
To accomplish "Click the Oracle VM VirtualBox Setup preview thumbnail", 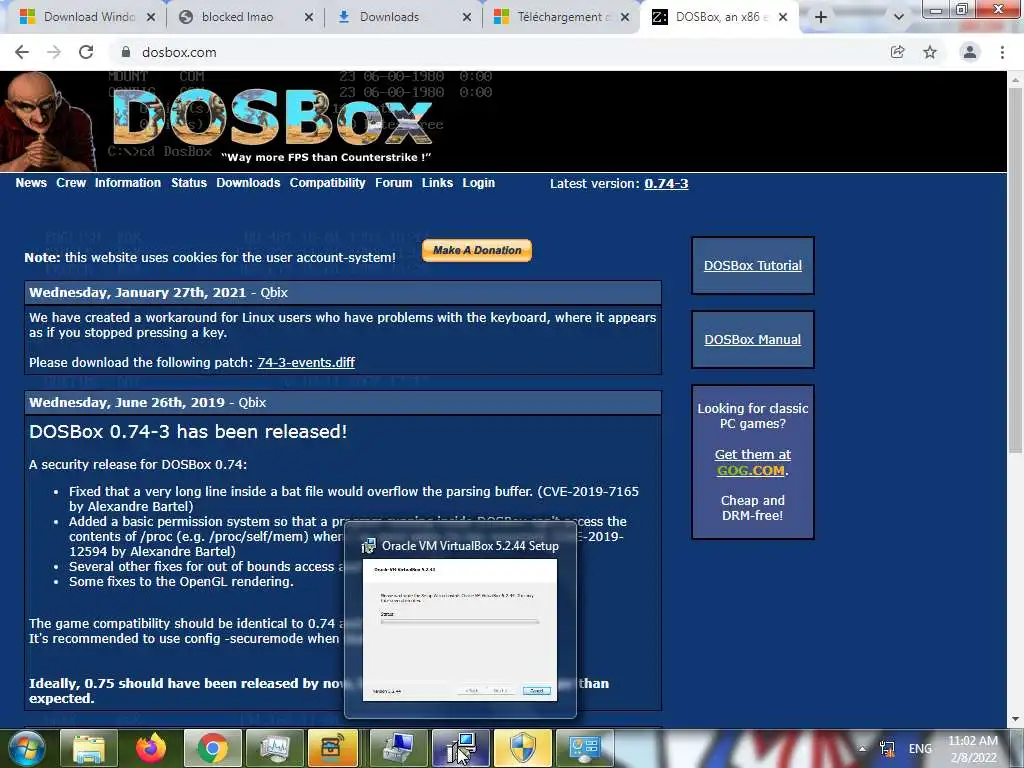I will (x=460, y=630).
